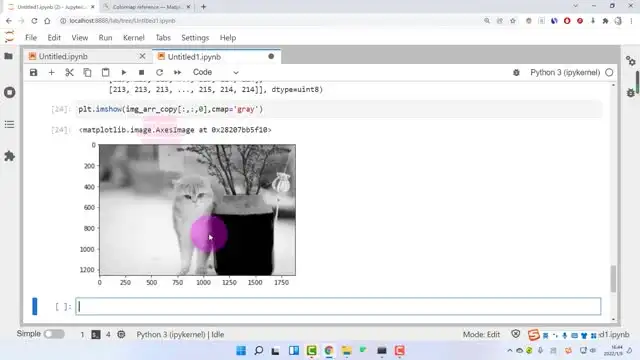
Task: Open a new browser tab
Action: coord(203,7)
